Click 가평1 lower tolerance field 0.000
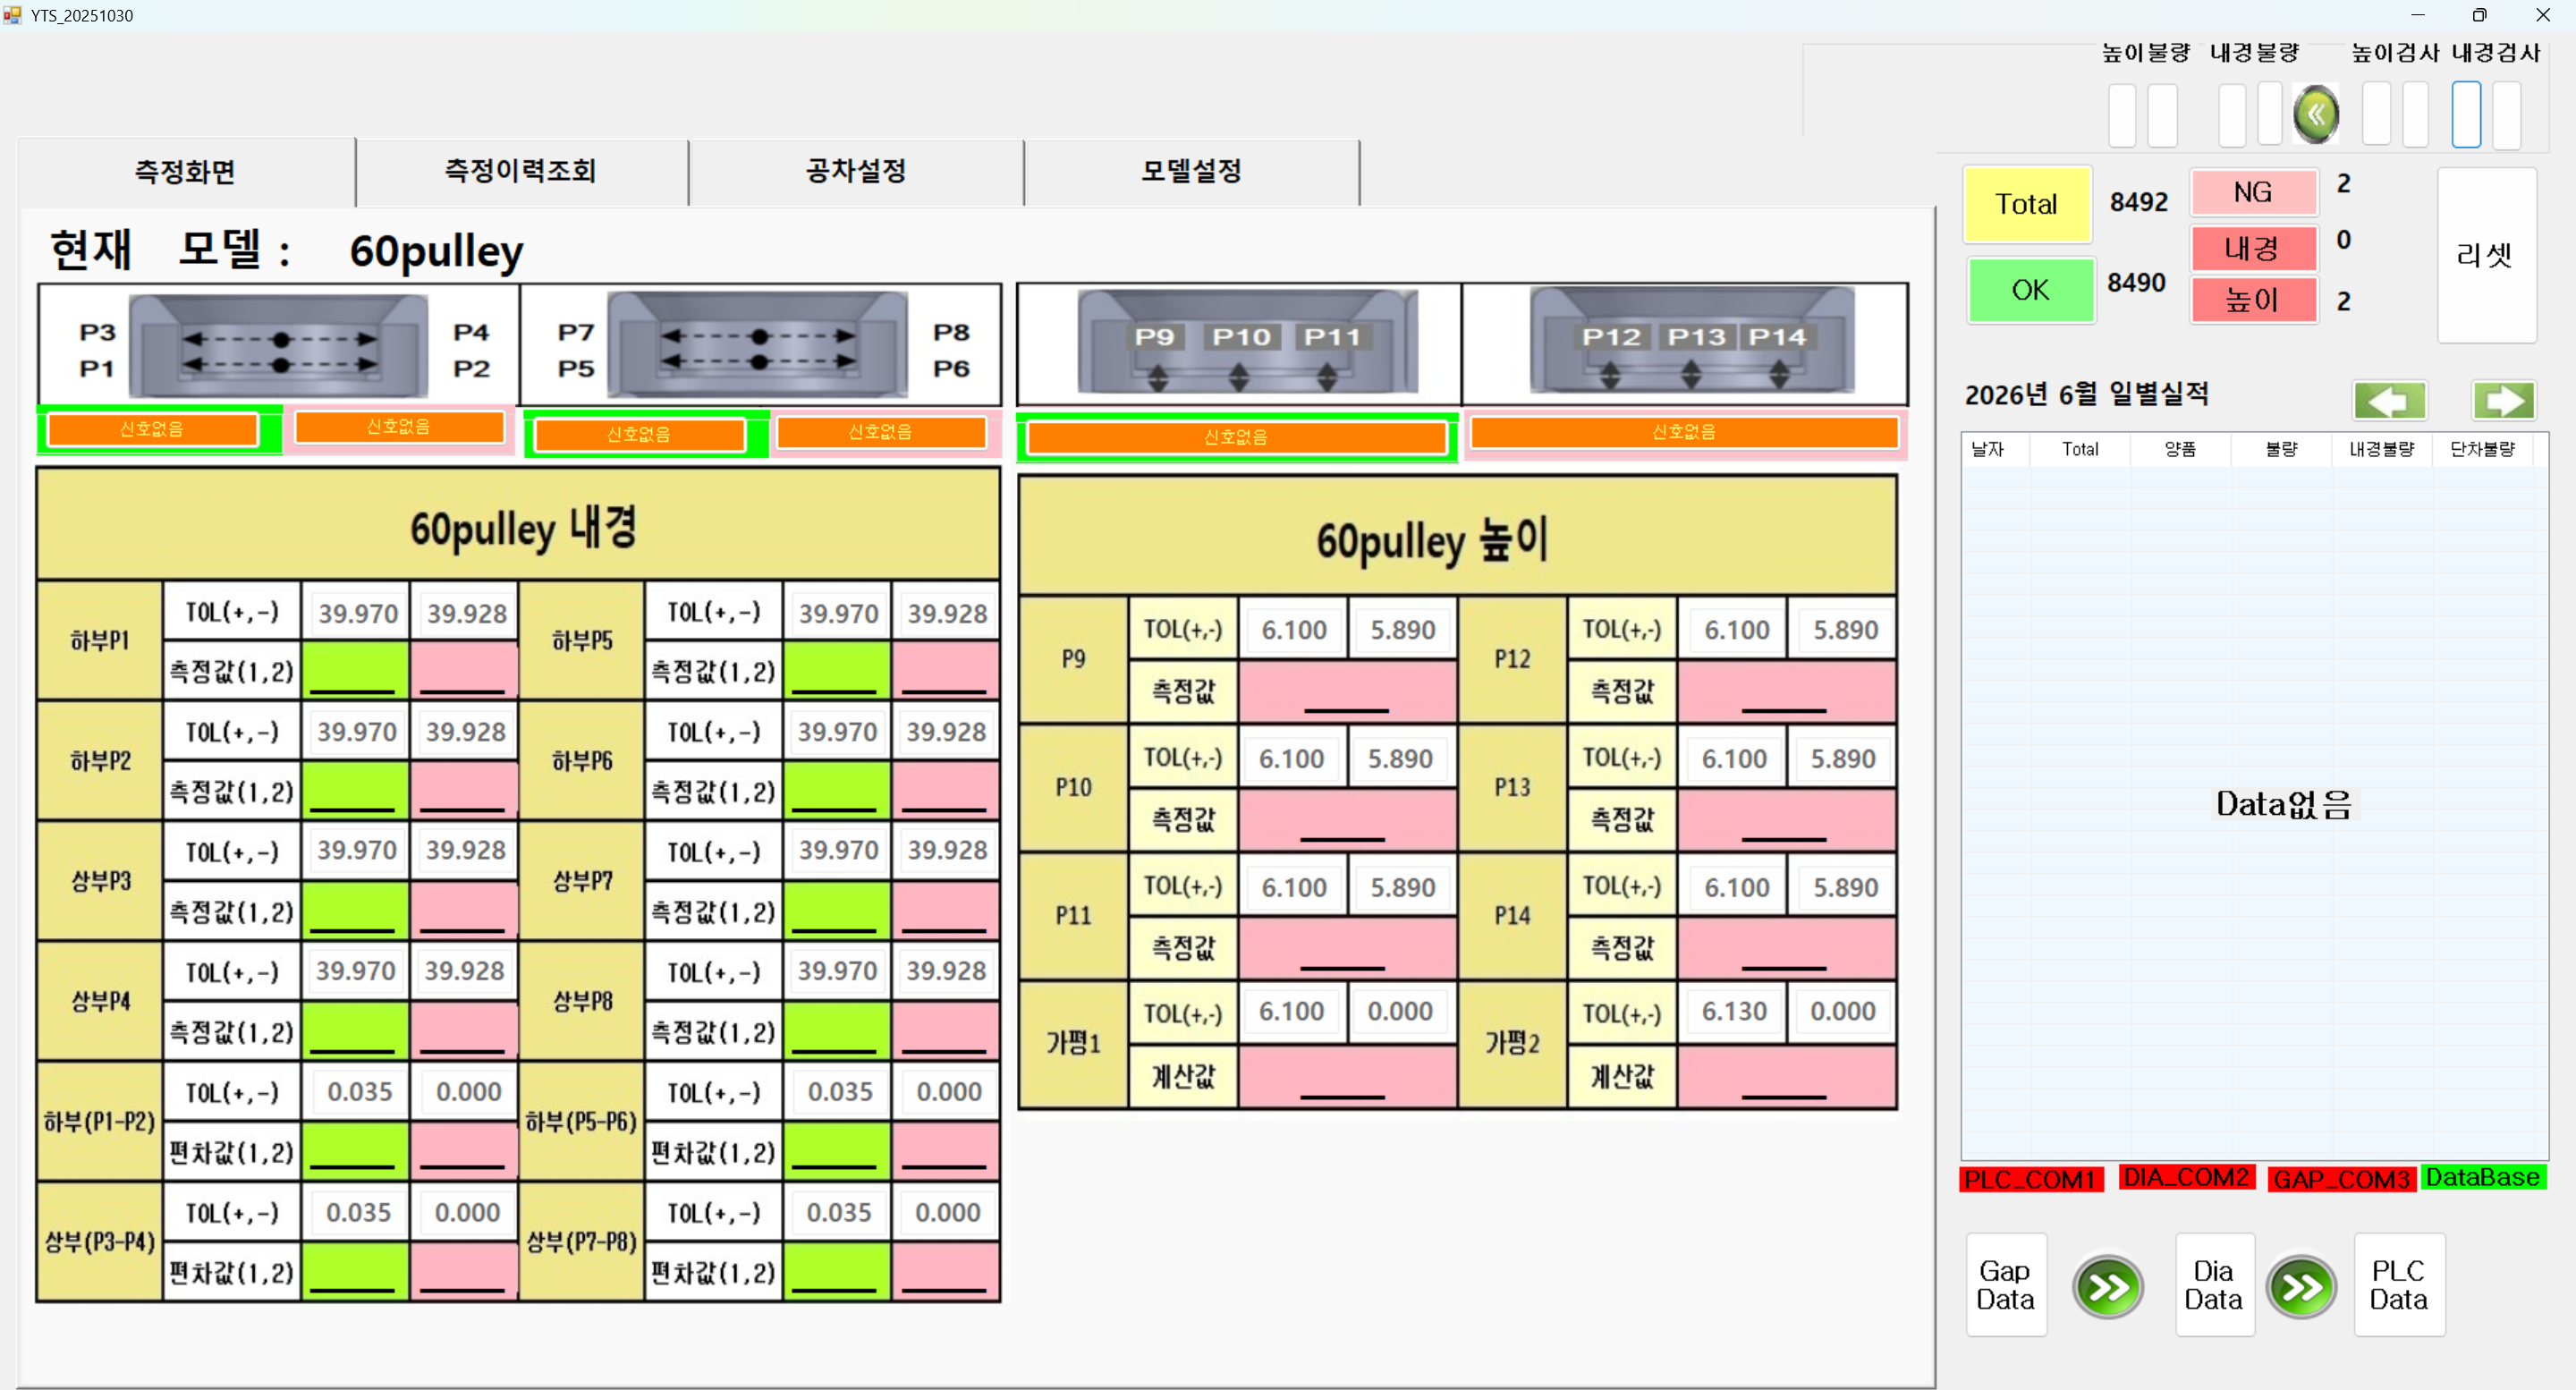This screenshot has height=1390, width=2576. point(1400,1012)
